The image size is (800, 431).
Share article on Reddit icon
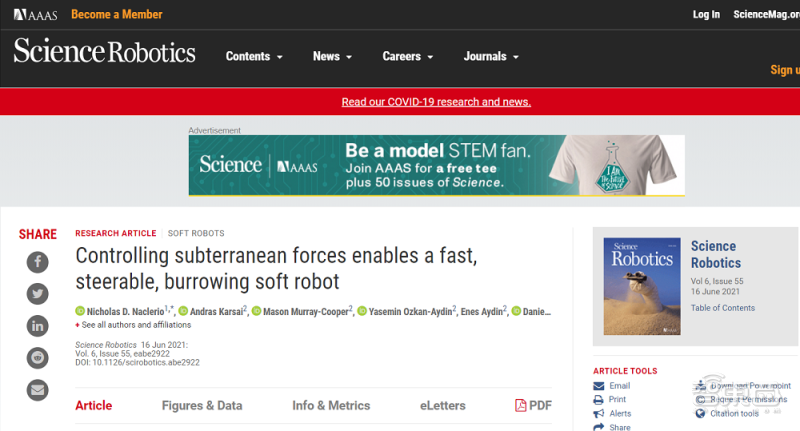pyautogui.click(x=38, y=358)
